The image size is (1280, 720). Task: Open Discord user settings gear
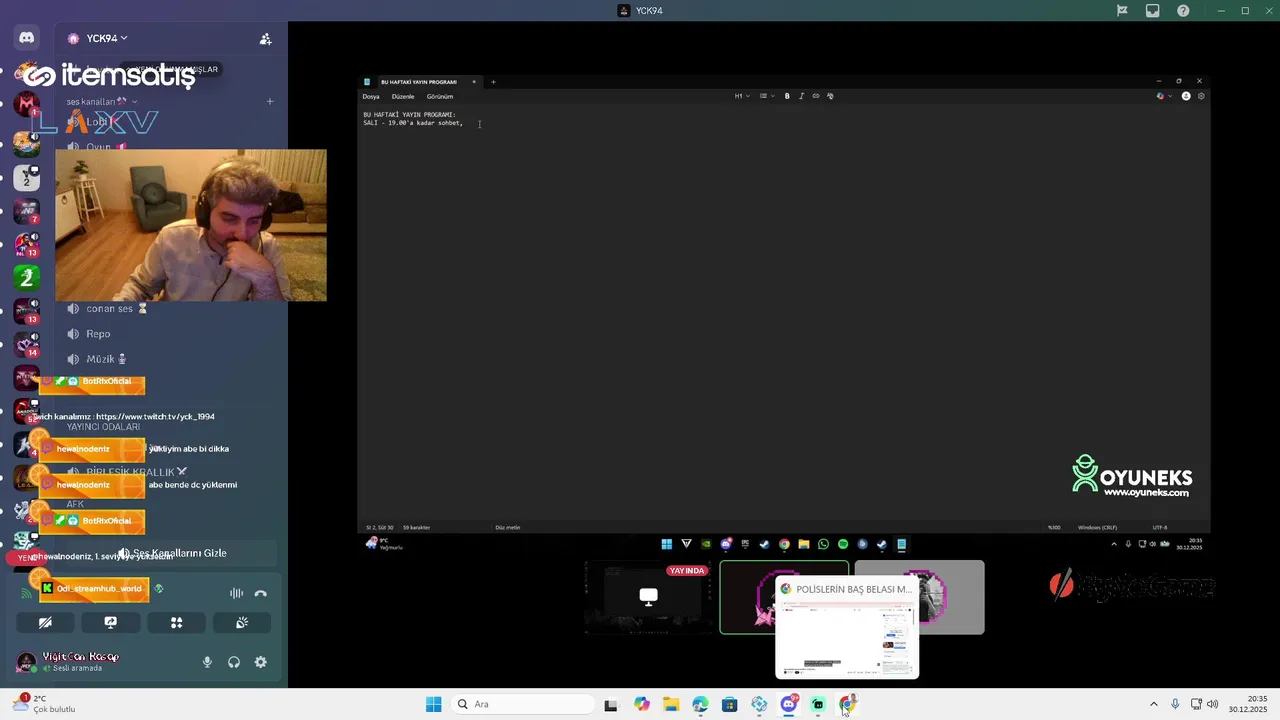tap(260, 662)
